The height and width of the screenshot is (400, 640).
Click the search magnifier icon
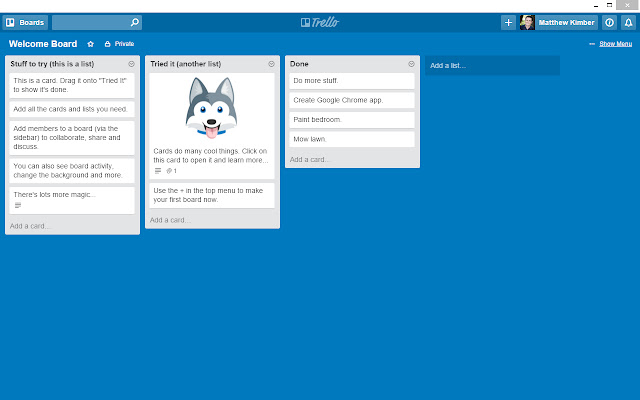[x=134, y=22]
